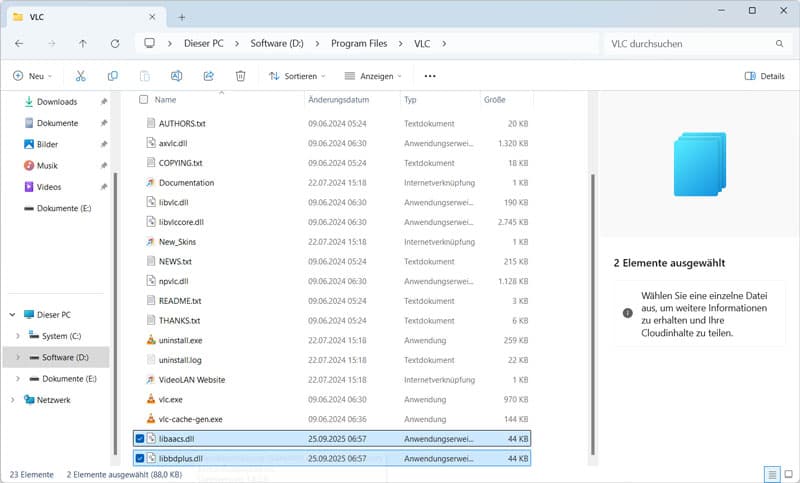
Task: Click the Rename icon in toolbar
Action: [x=176, y=76]
